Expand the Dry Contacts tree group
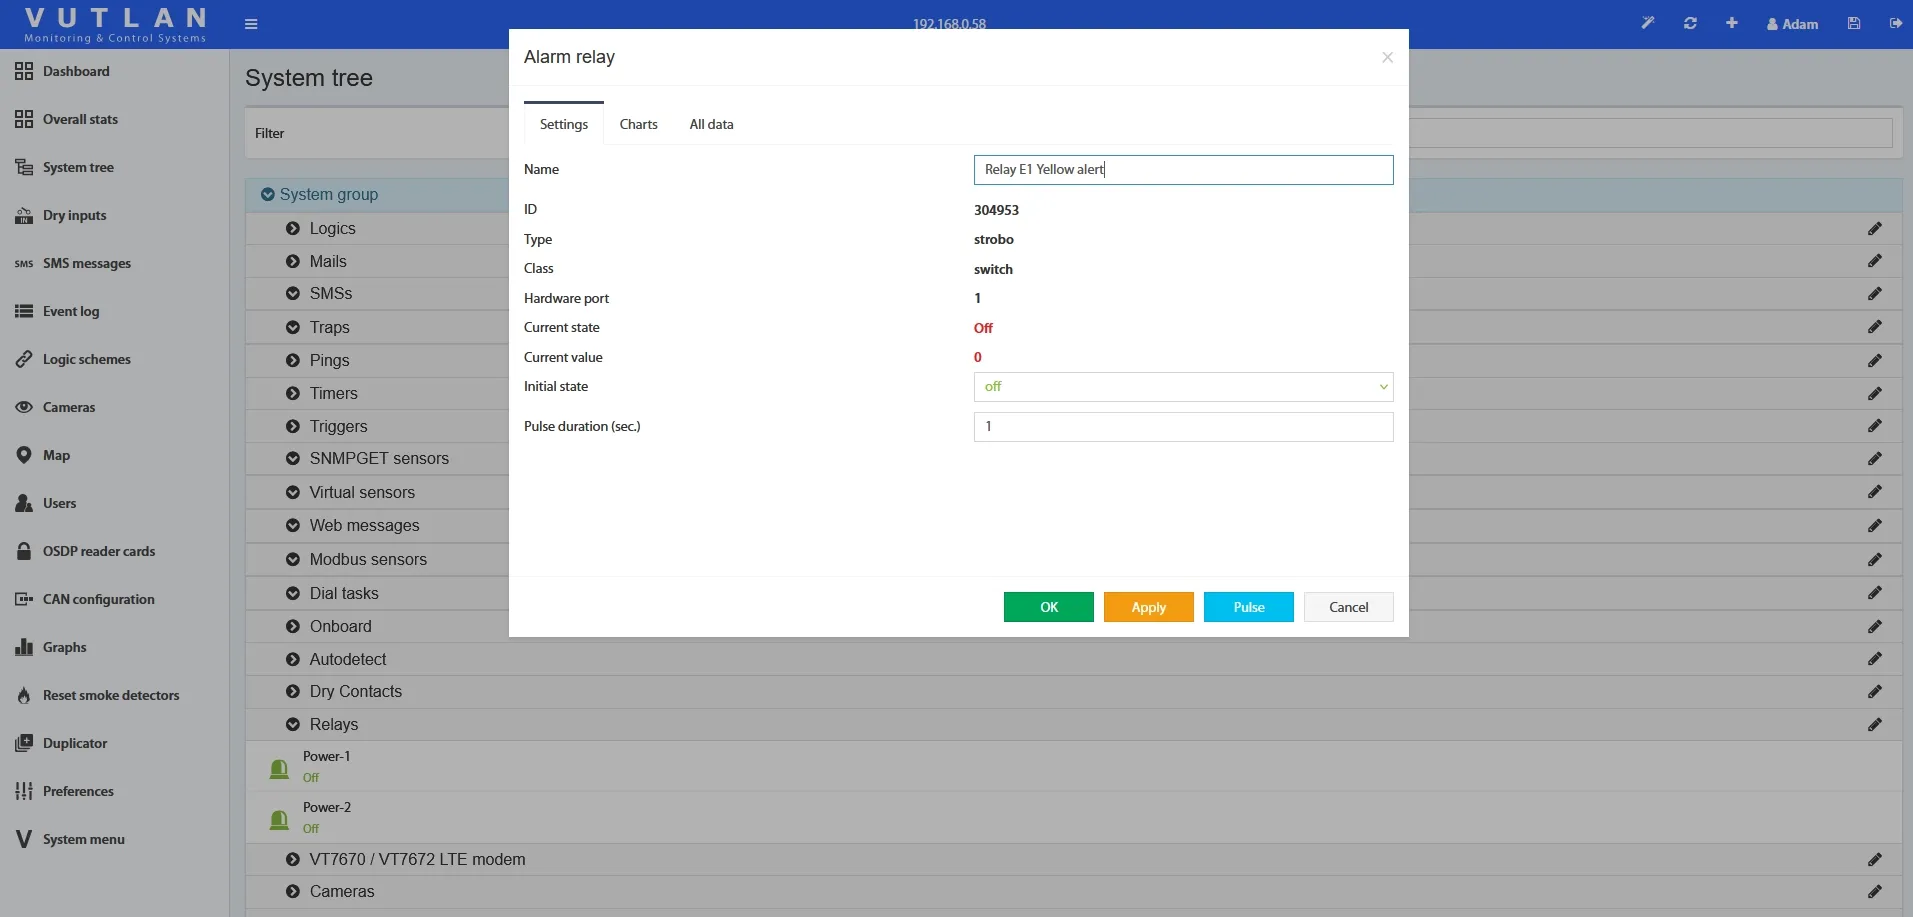 293,692
